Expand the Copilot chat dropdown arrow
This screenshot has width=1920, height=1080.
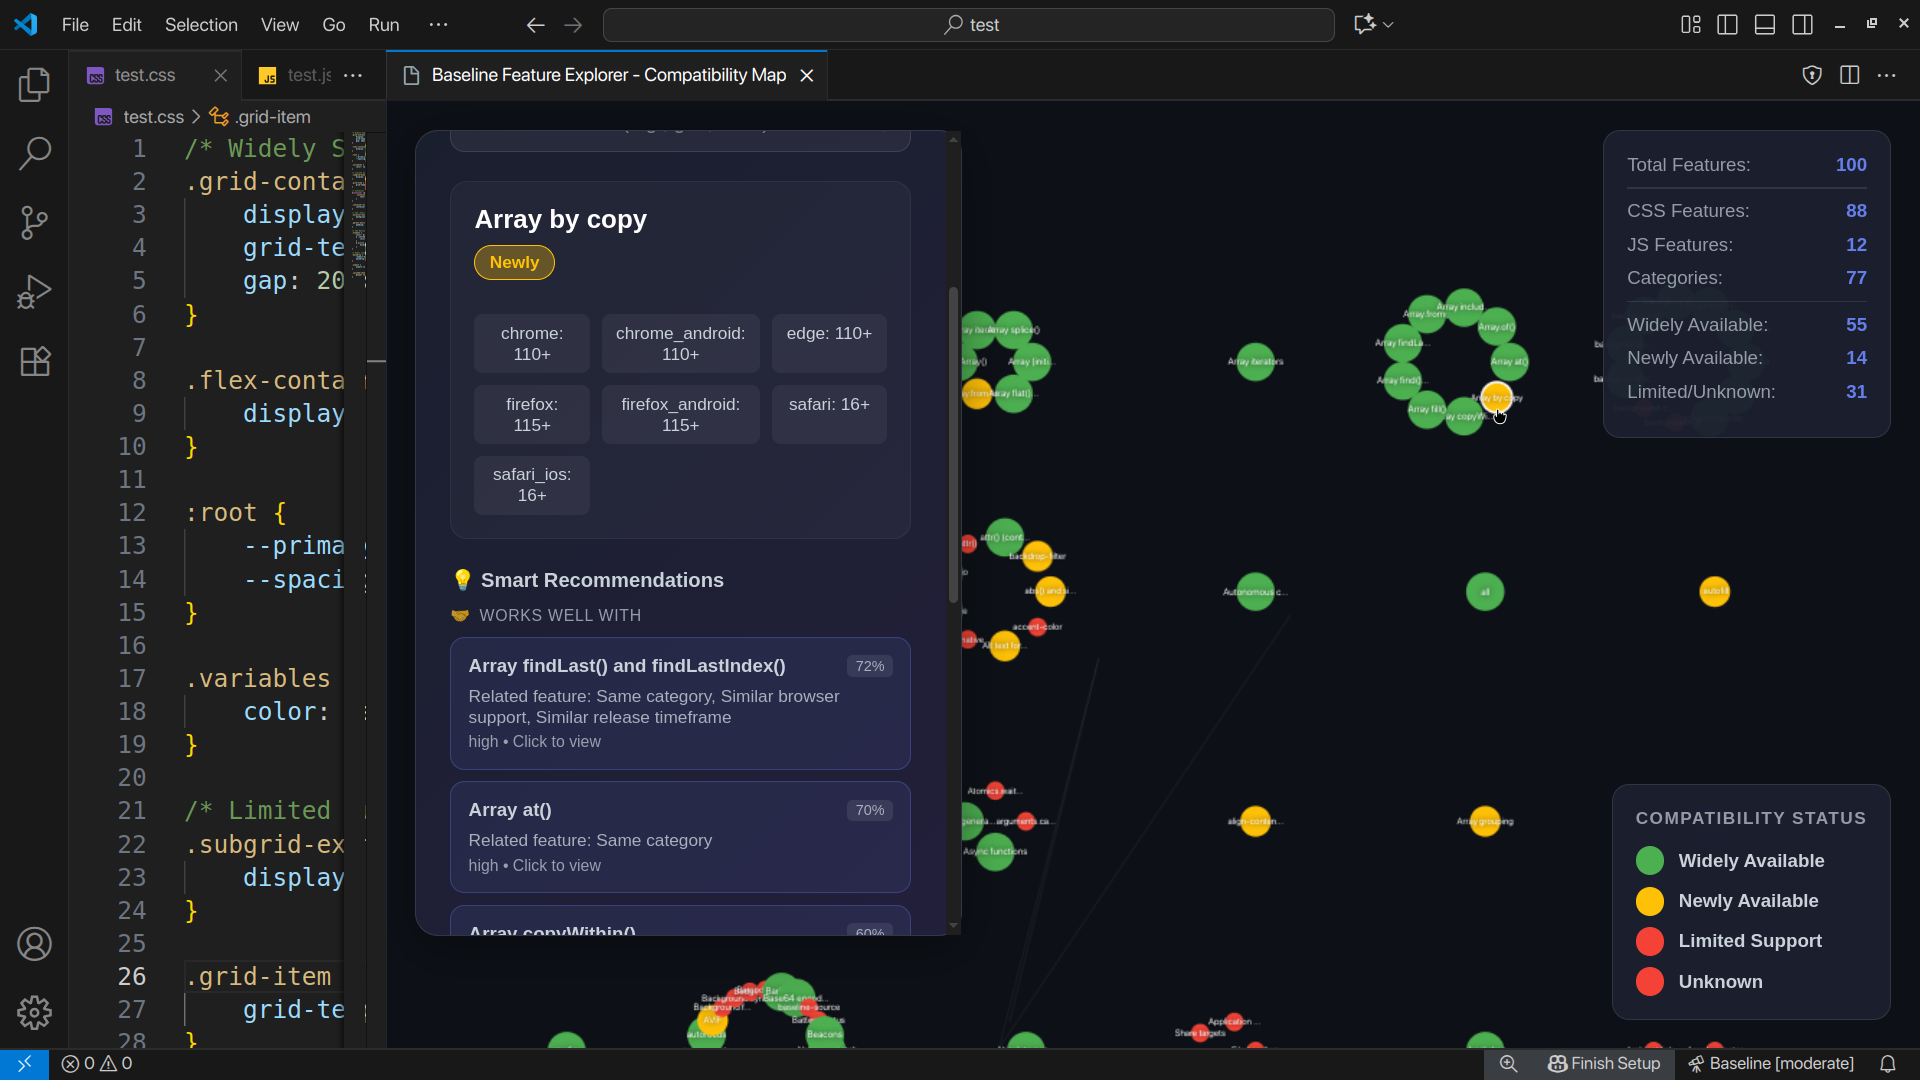(x=1388, y=25)
